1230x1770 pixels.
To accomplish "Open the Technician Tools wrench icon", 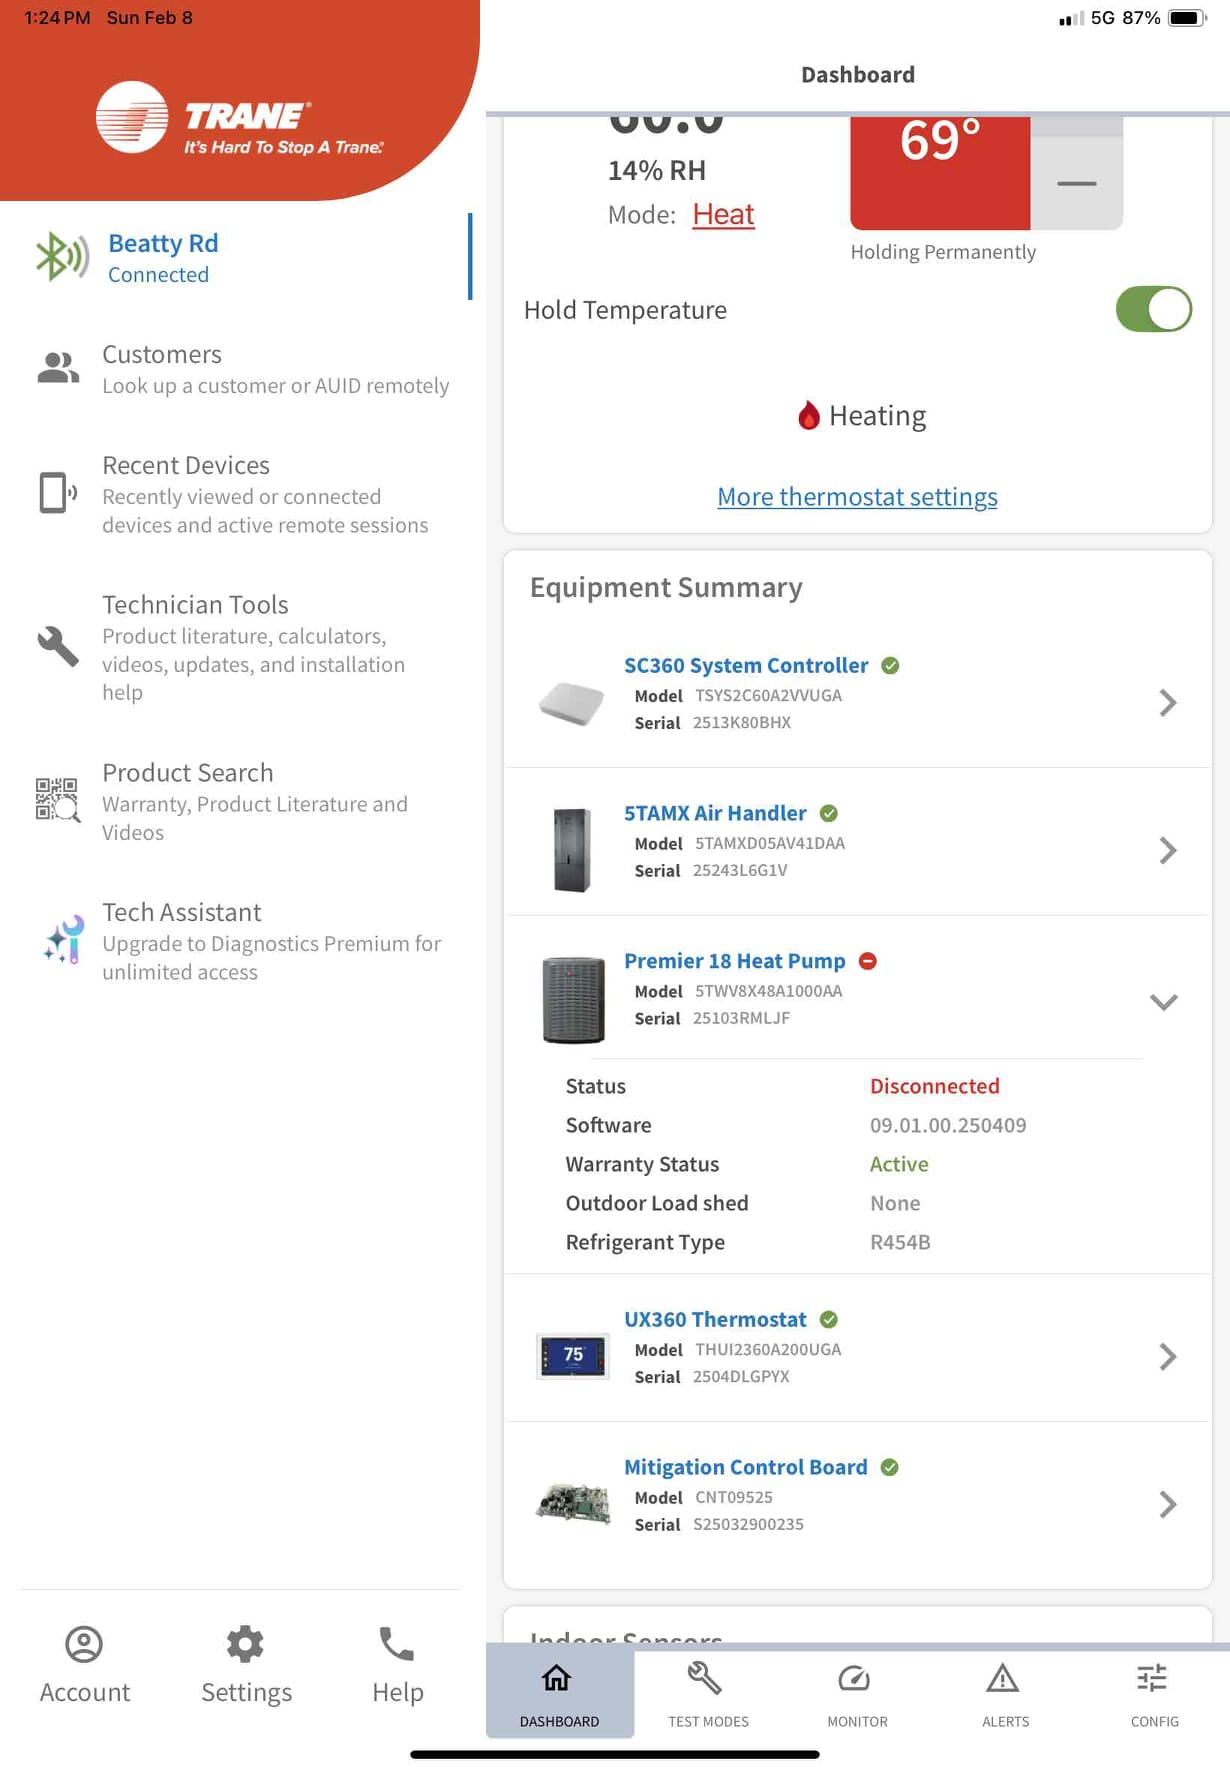I will [x=58, y=646].
